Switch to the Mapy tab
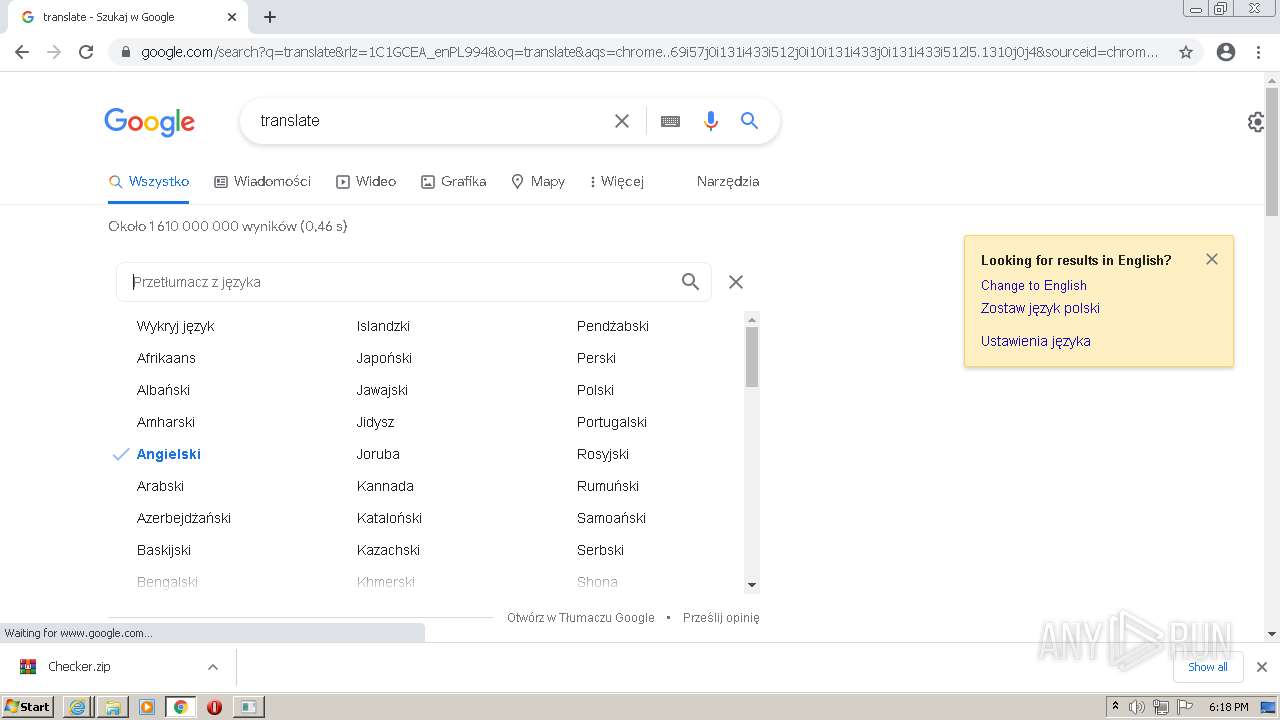The width and height of the screenshot is (1280, 720). pyautogui.click(x=538, y=182)
